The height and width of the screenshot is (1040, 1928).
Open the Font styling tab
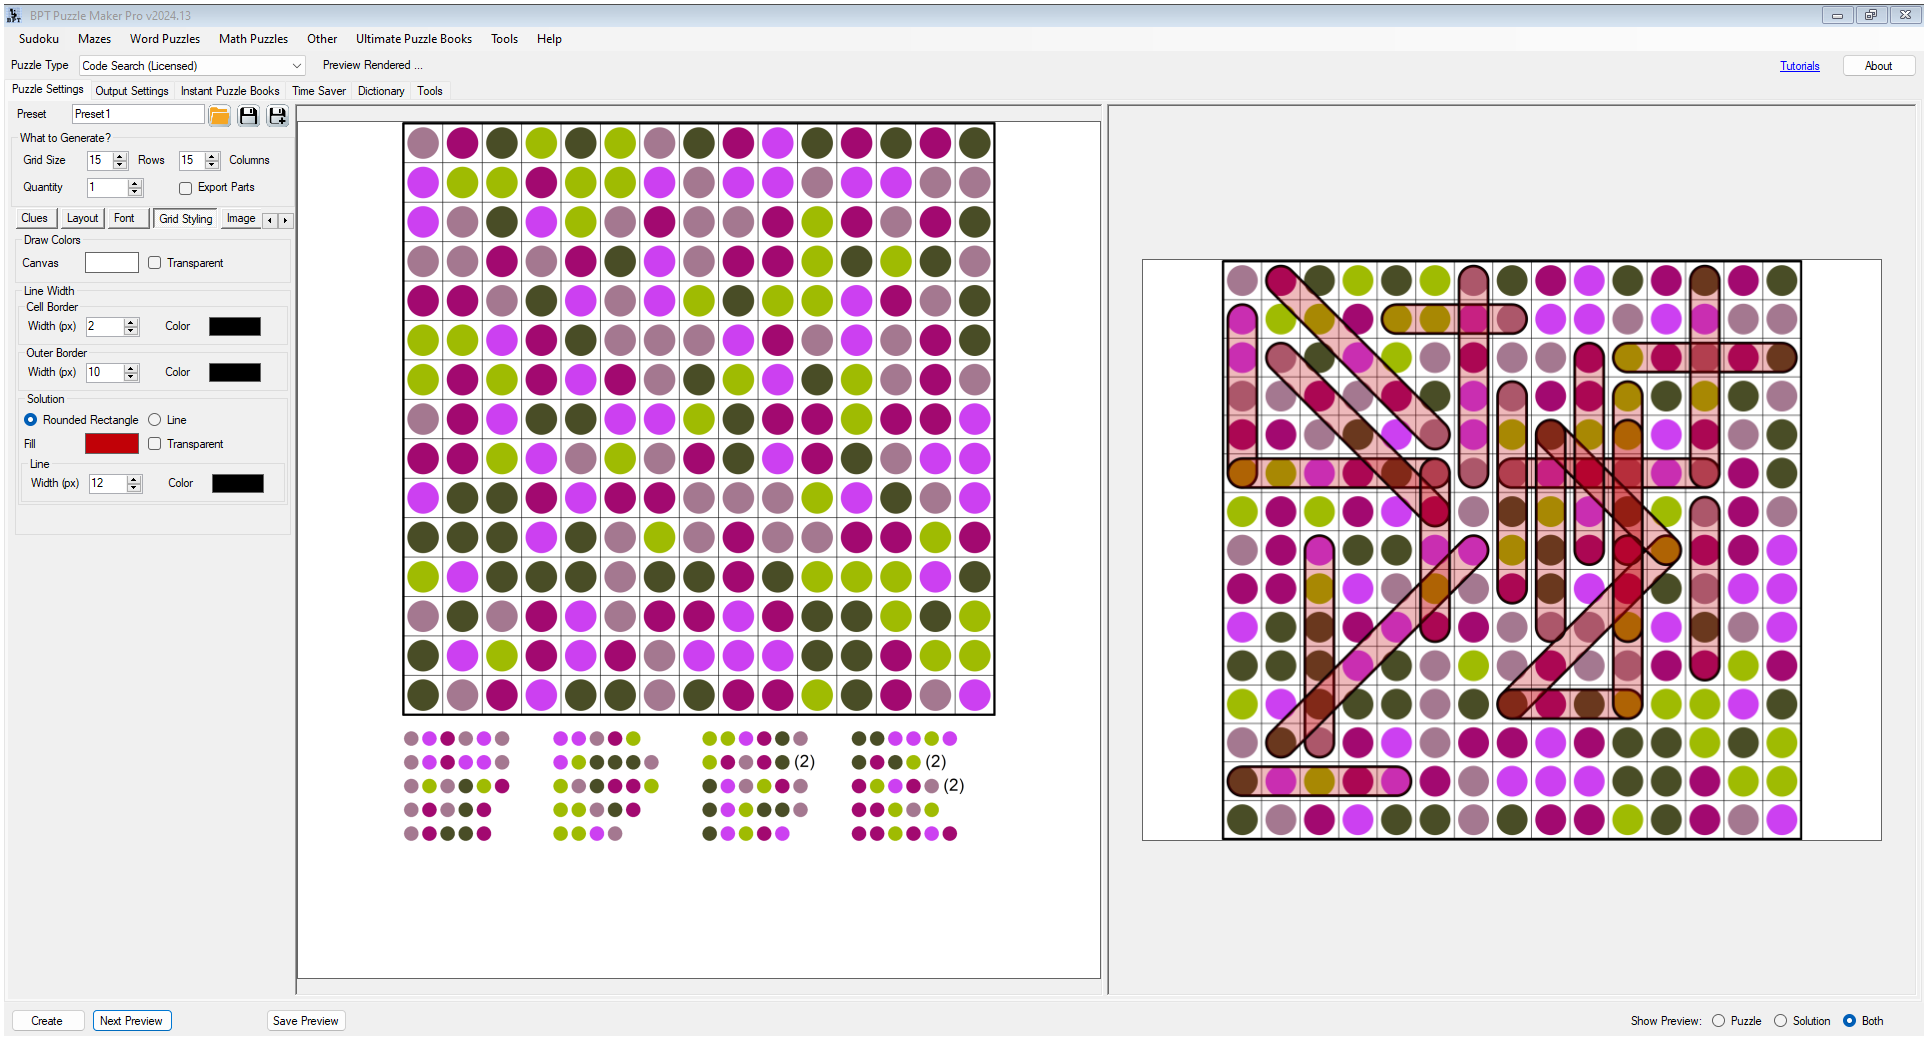126,218
